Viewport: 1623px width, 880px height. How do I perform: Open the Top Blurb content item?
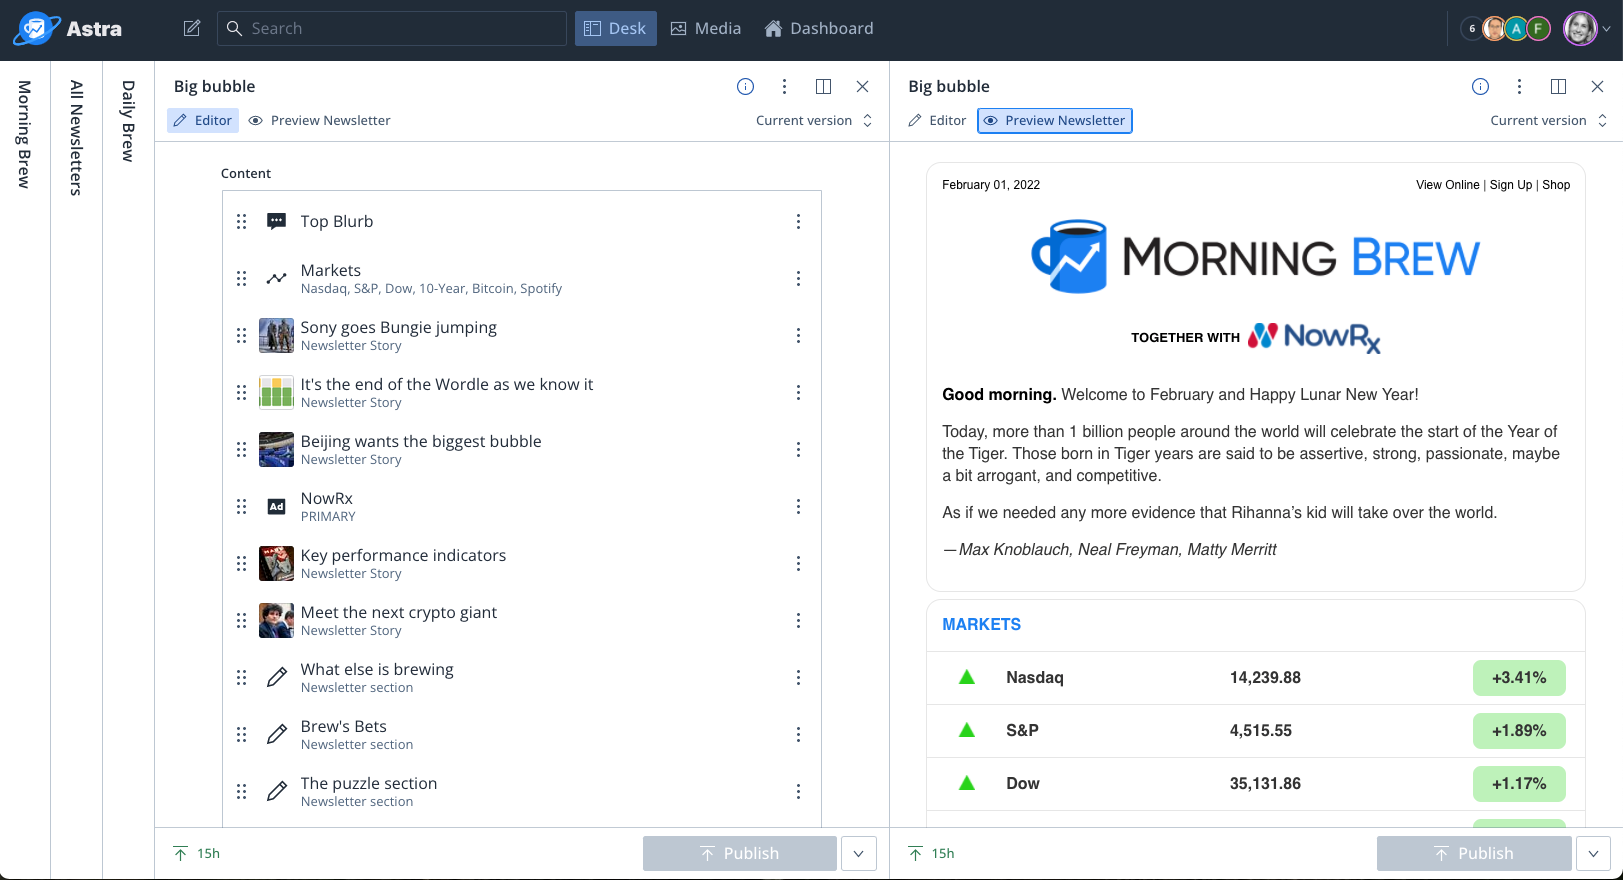[522, 221]
